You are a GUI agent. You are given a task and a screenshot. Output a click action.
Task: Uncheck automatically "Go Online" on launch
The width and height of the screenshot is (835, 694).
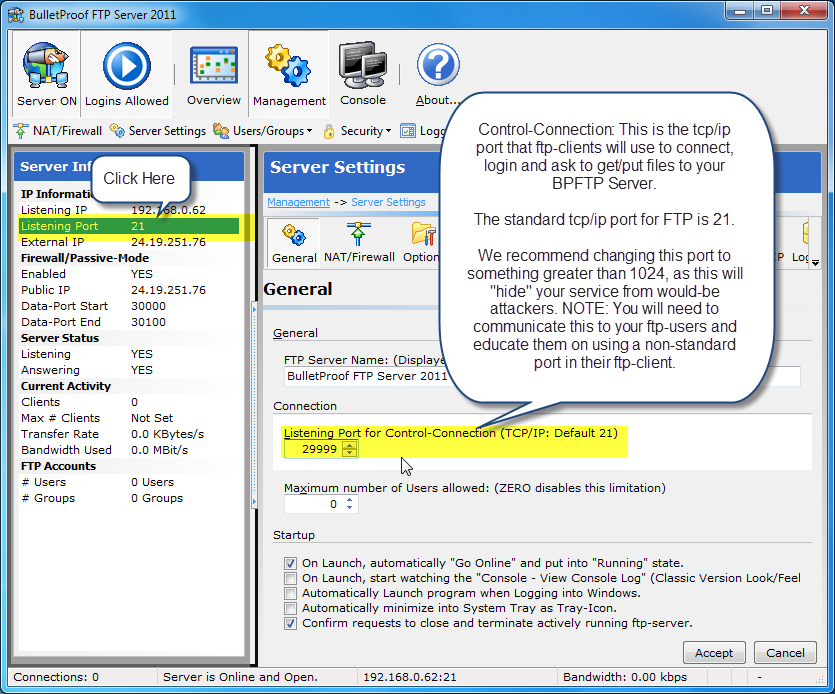pyautogui.click(x=290, y=563)
